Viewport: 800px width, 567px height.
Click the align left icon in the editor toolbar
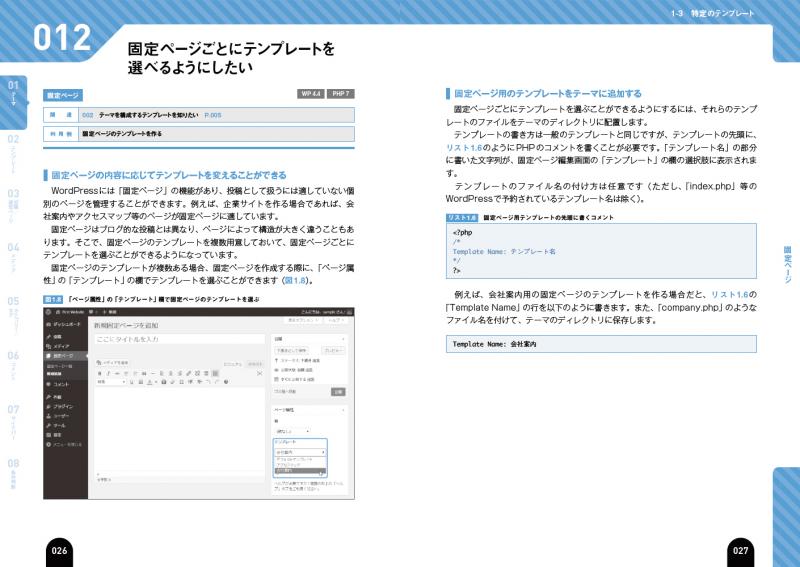[x=162, y=374]
